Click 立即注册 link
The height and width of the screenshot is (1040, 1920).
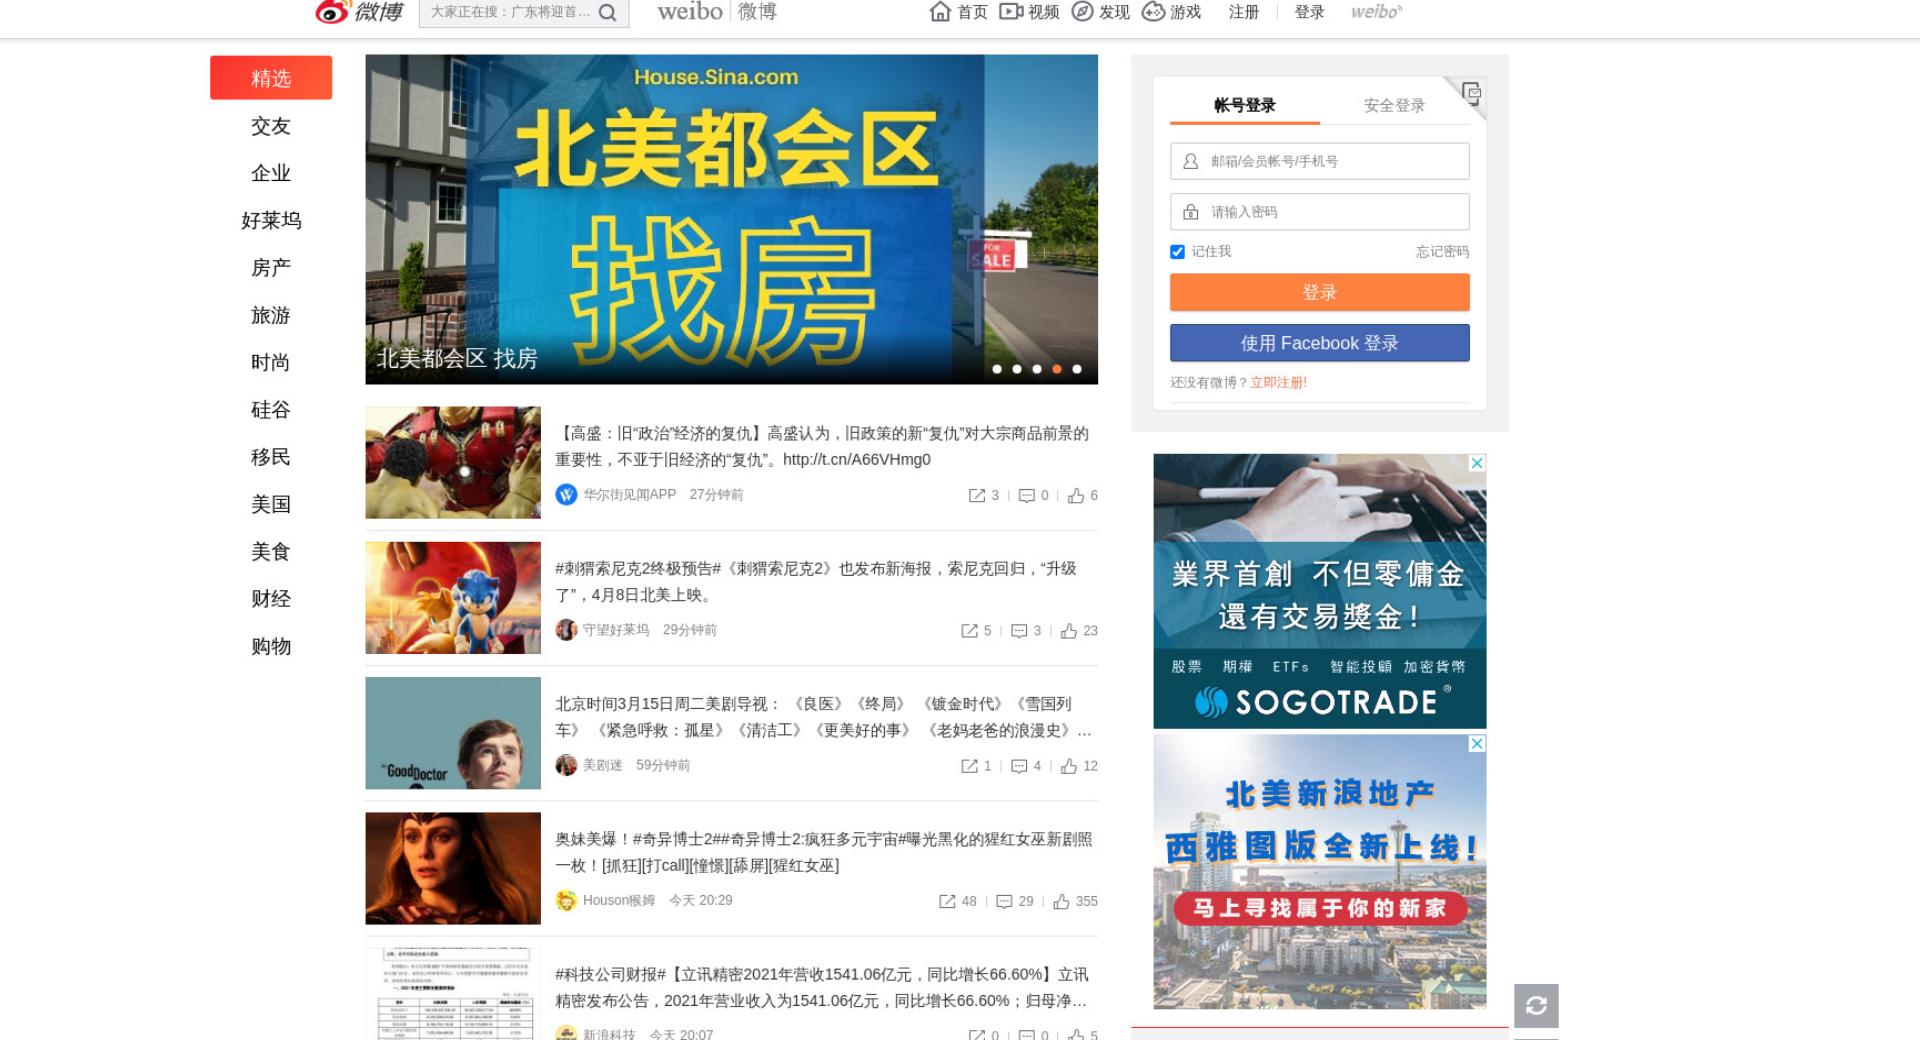click(1278, 382)
